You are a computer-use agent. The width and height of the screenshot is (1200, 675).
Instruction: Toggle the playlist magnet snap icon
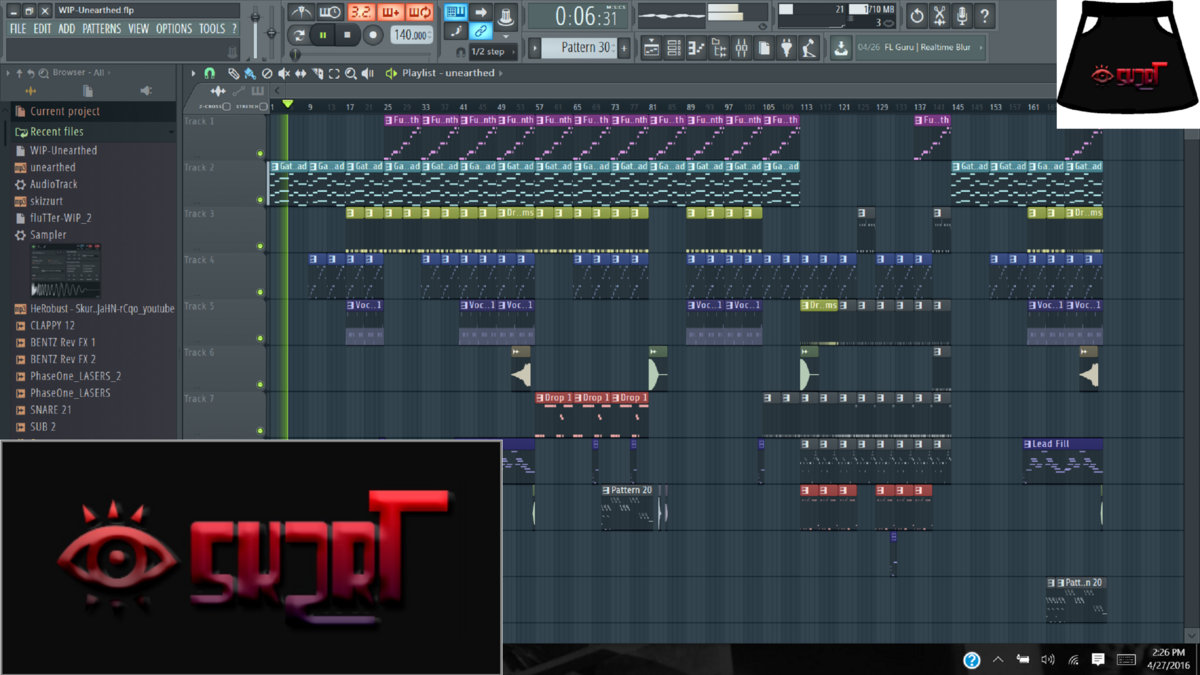tap(209, 73)
